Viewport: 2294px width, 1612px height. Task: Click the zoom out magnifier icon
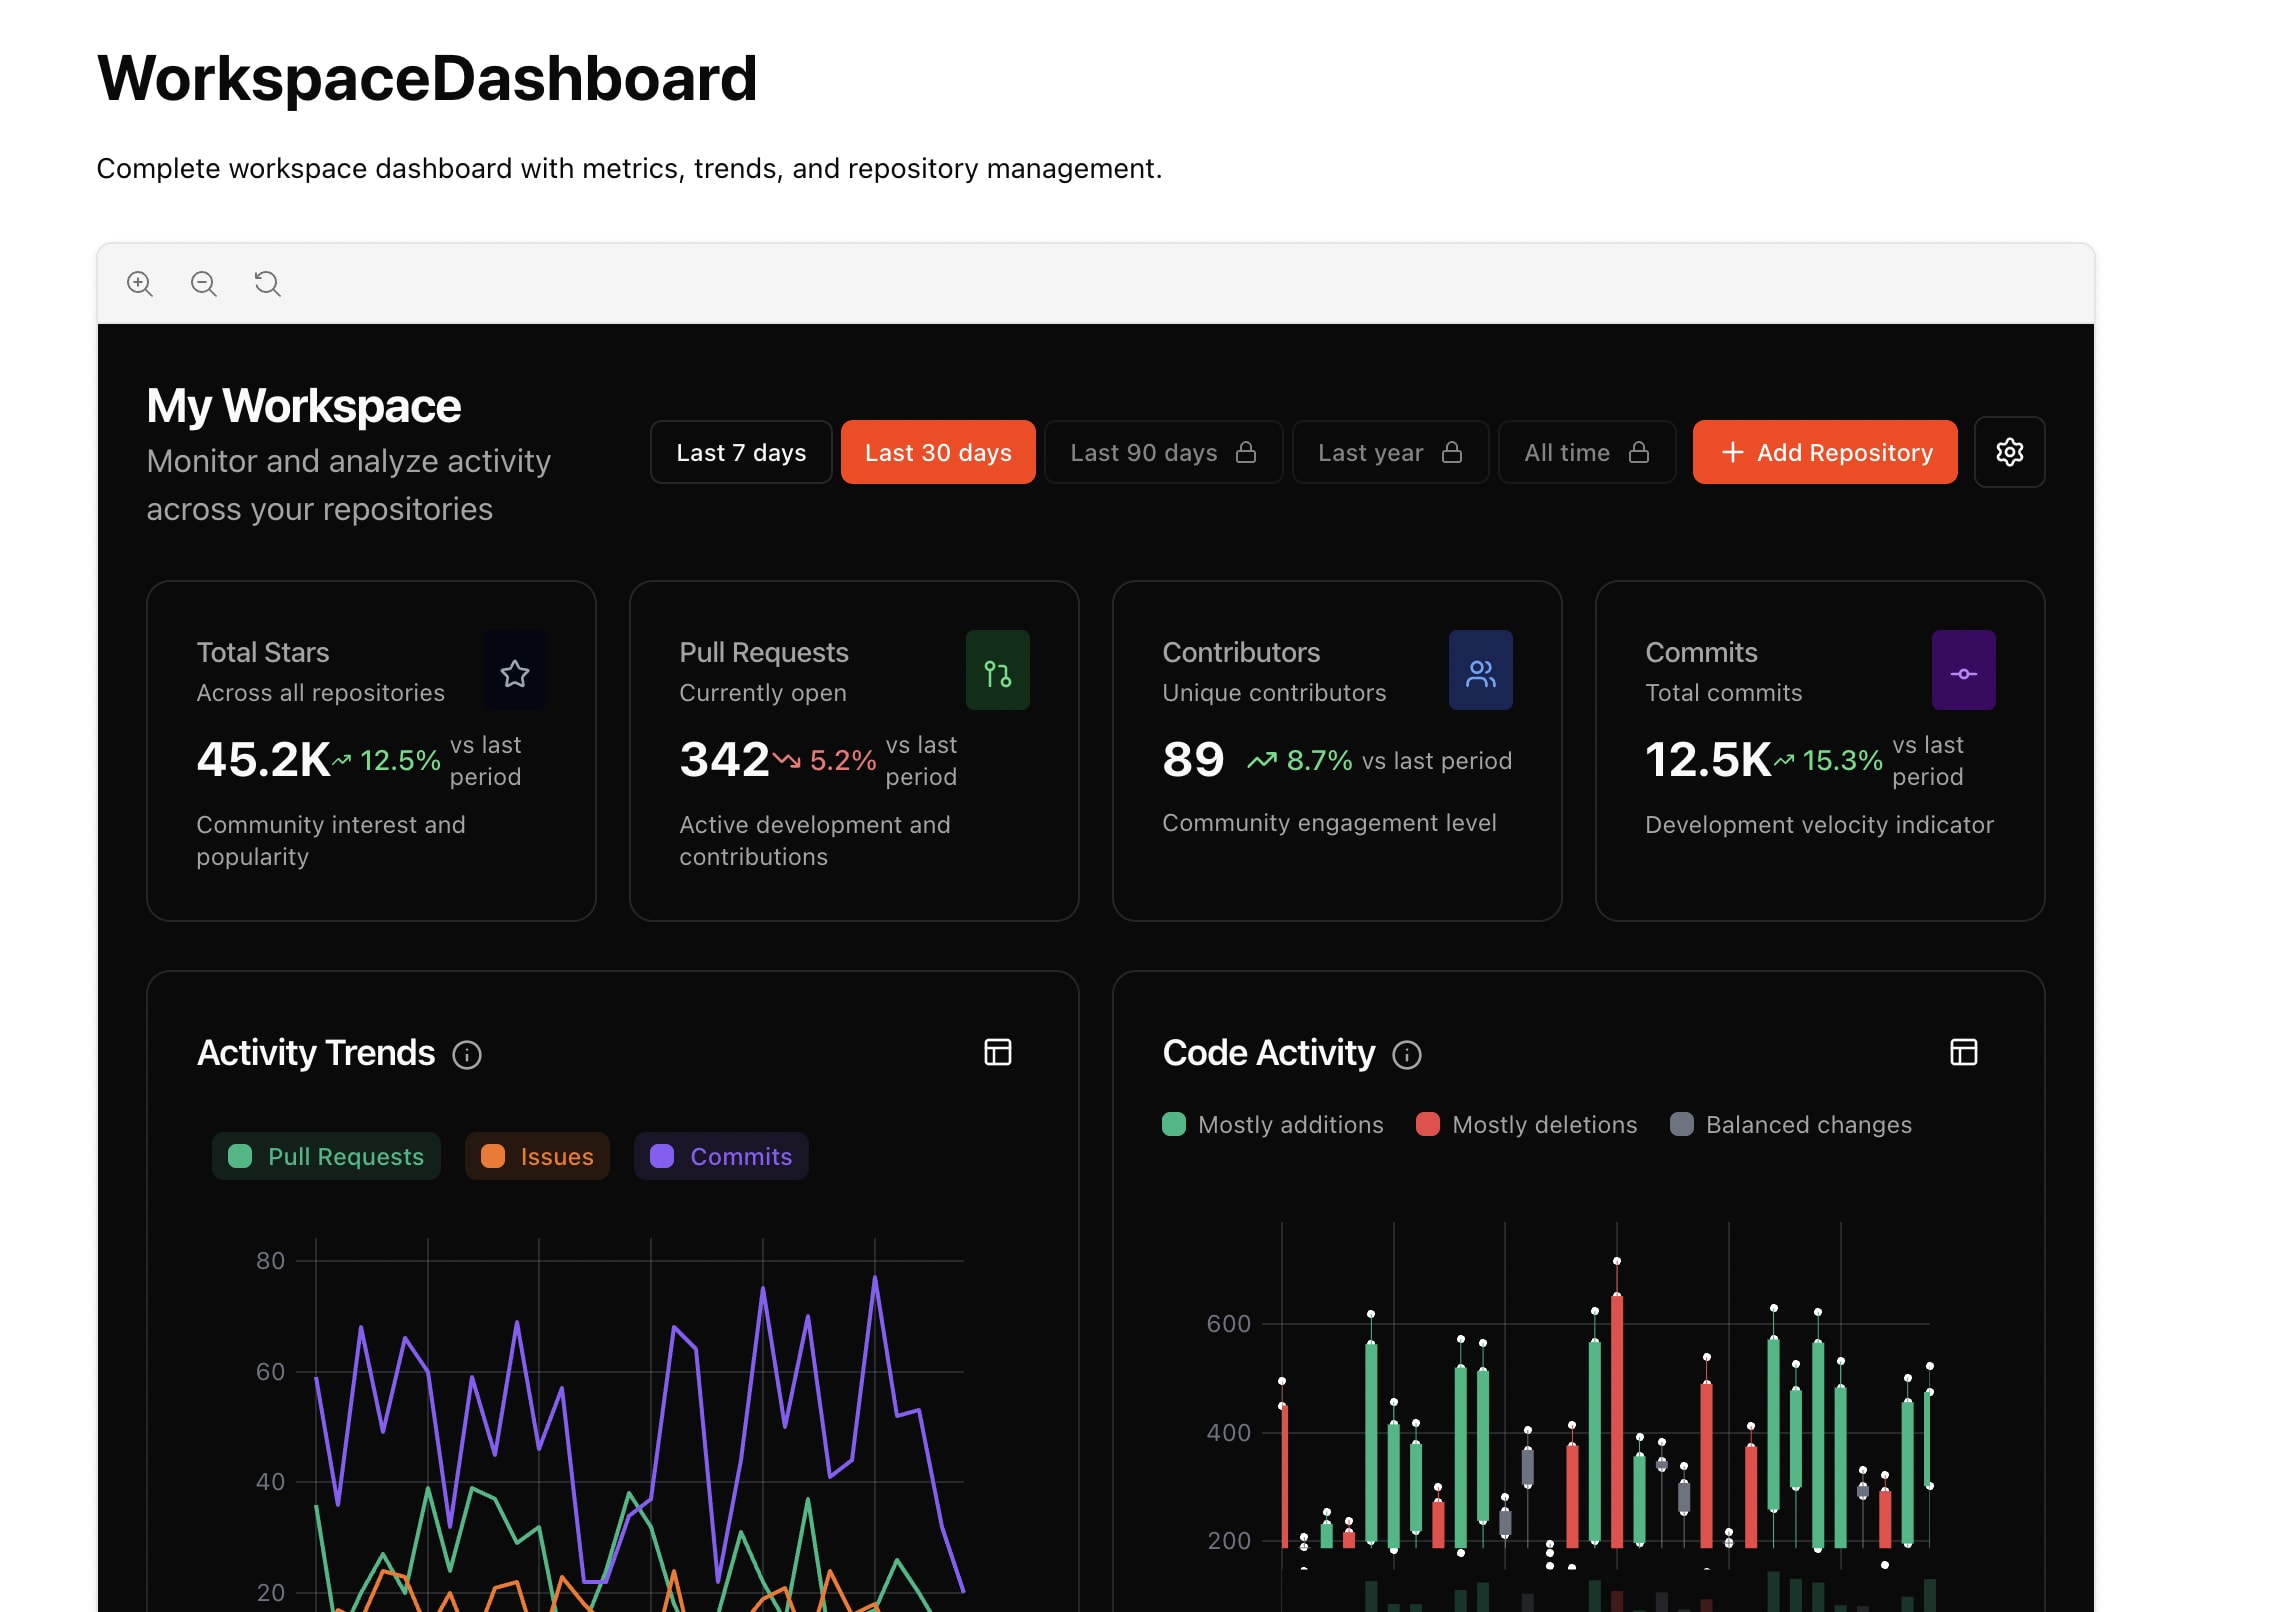(x=203, y=284)
